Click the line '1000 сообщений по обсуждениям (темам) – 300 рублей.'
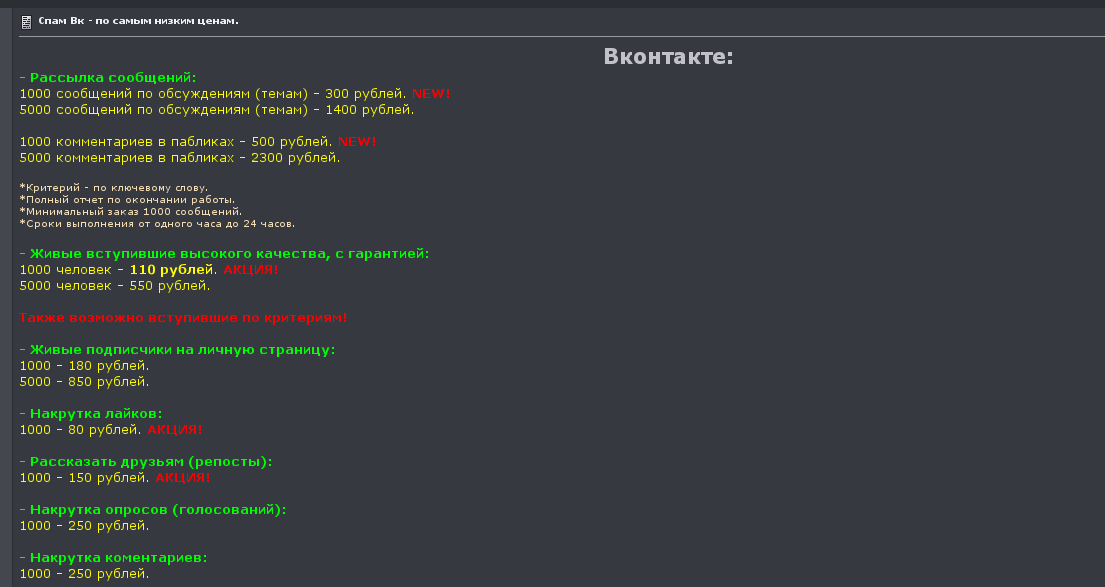 [x=213, y=94]
